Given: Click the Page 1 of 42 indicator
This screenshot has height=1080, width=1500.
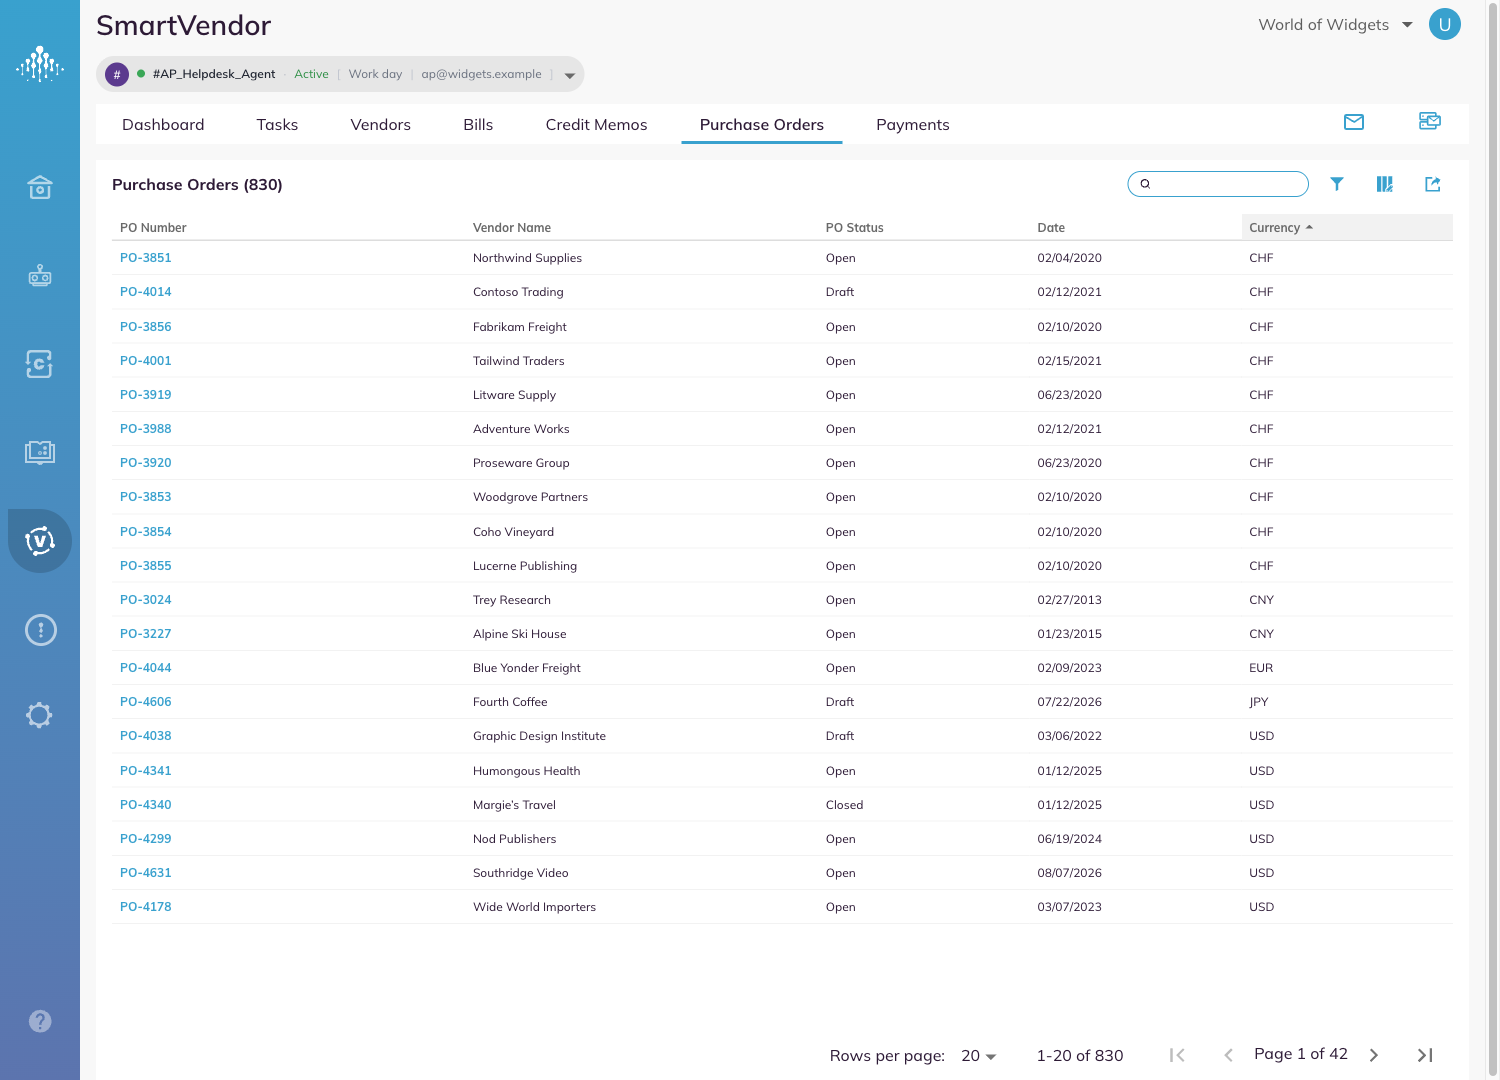Looking at the screenshot, I should pos(1301,1054).
